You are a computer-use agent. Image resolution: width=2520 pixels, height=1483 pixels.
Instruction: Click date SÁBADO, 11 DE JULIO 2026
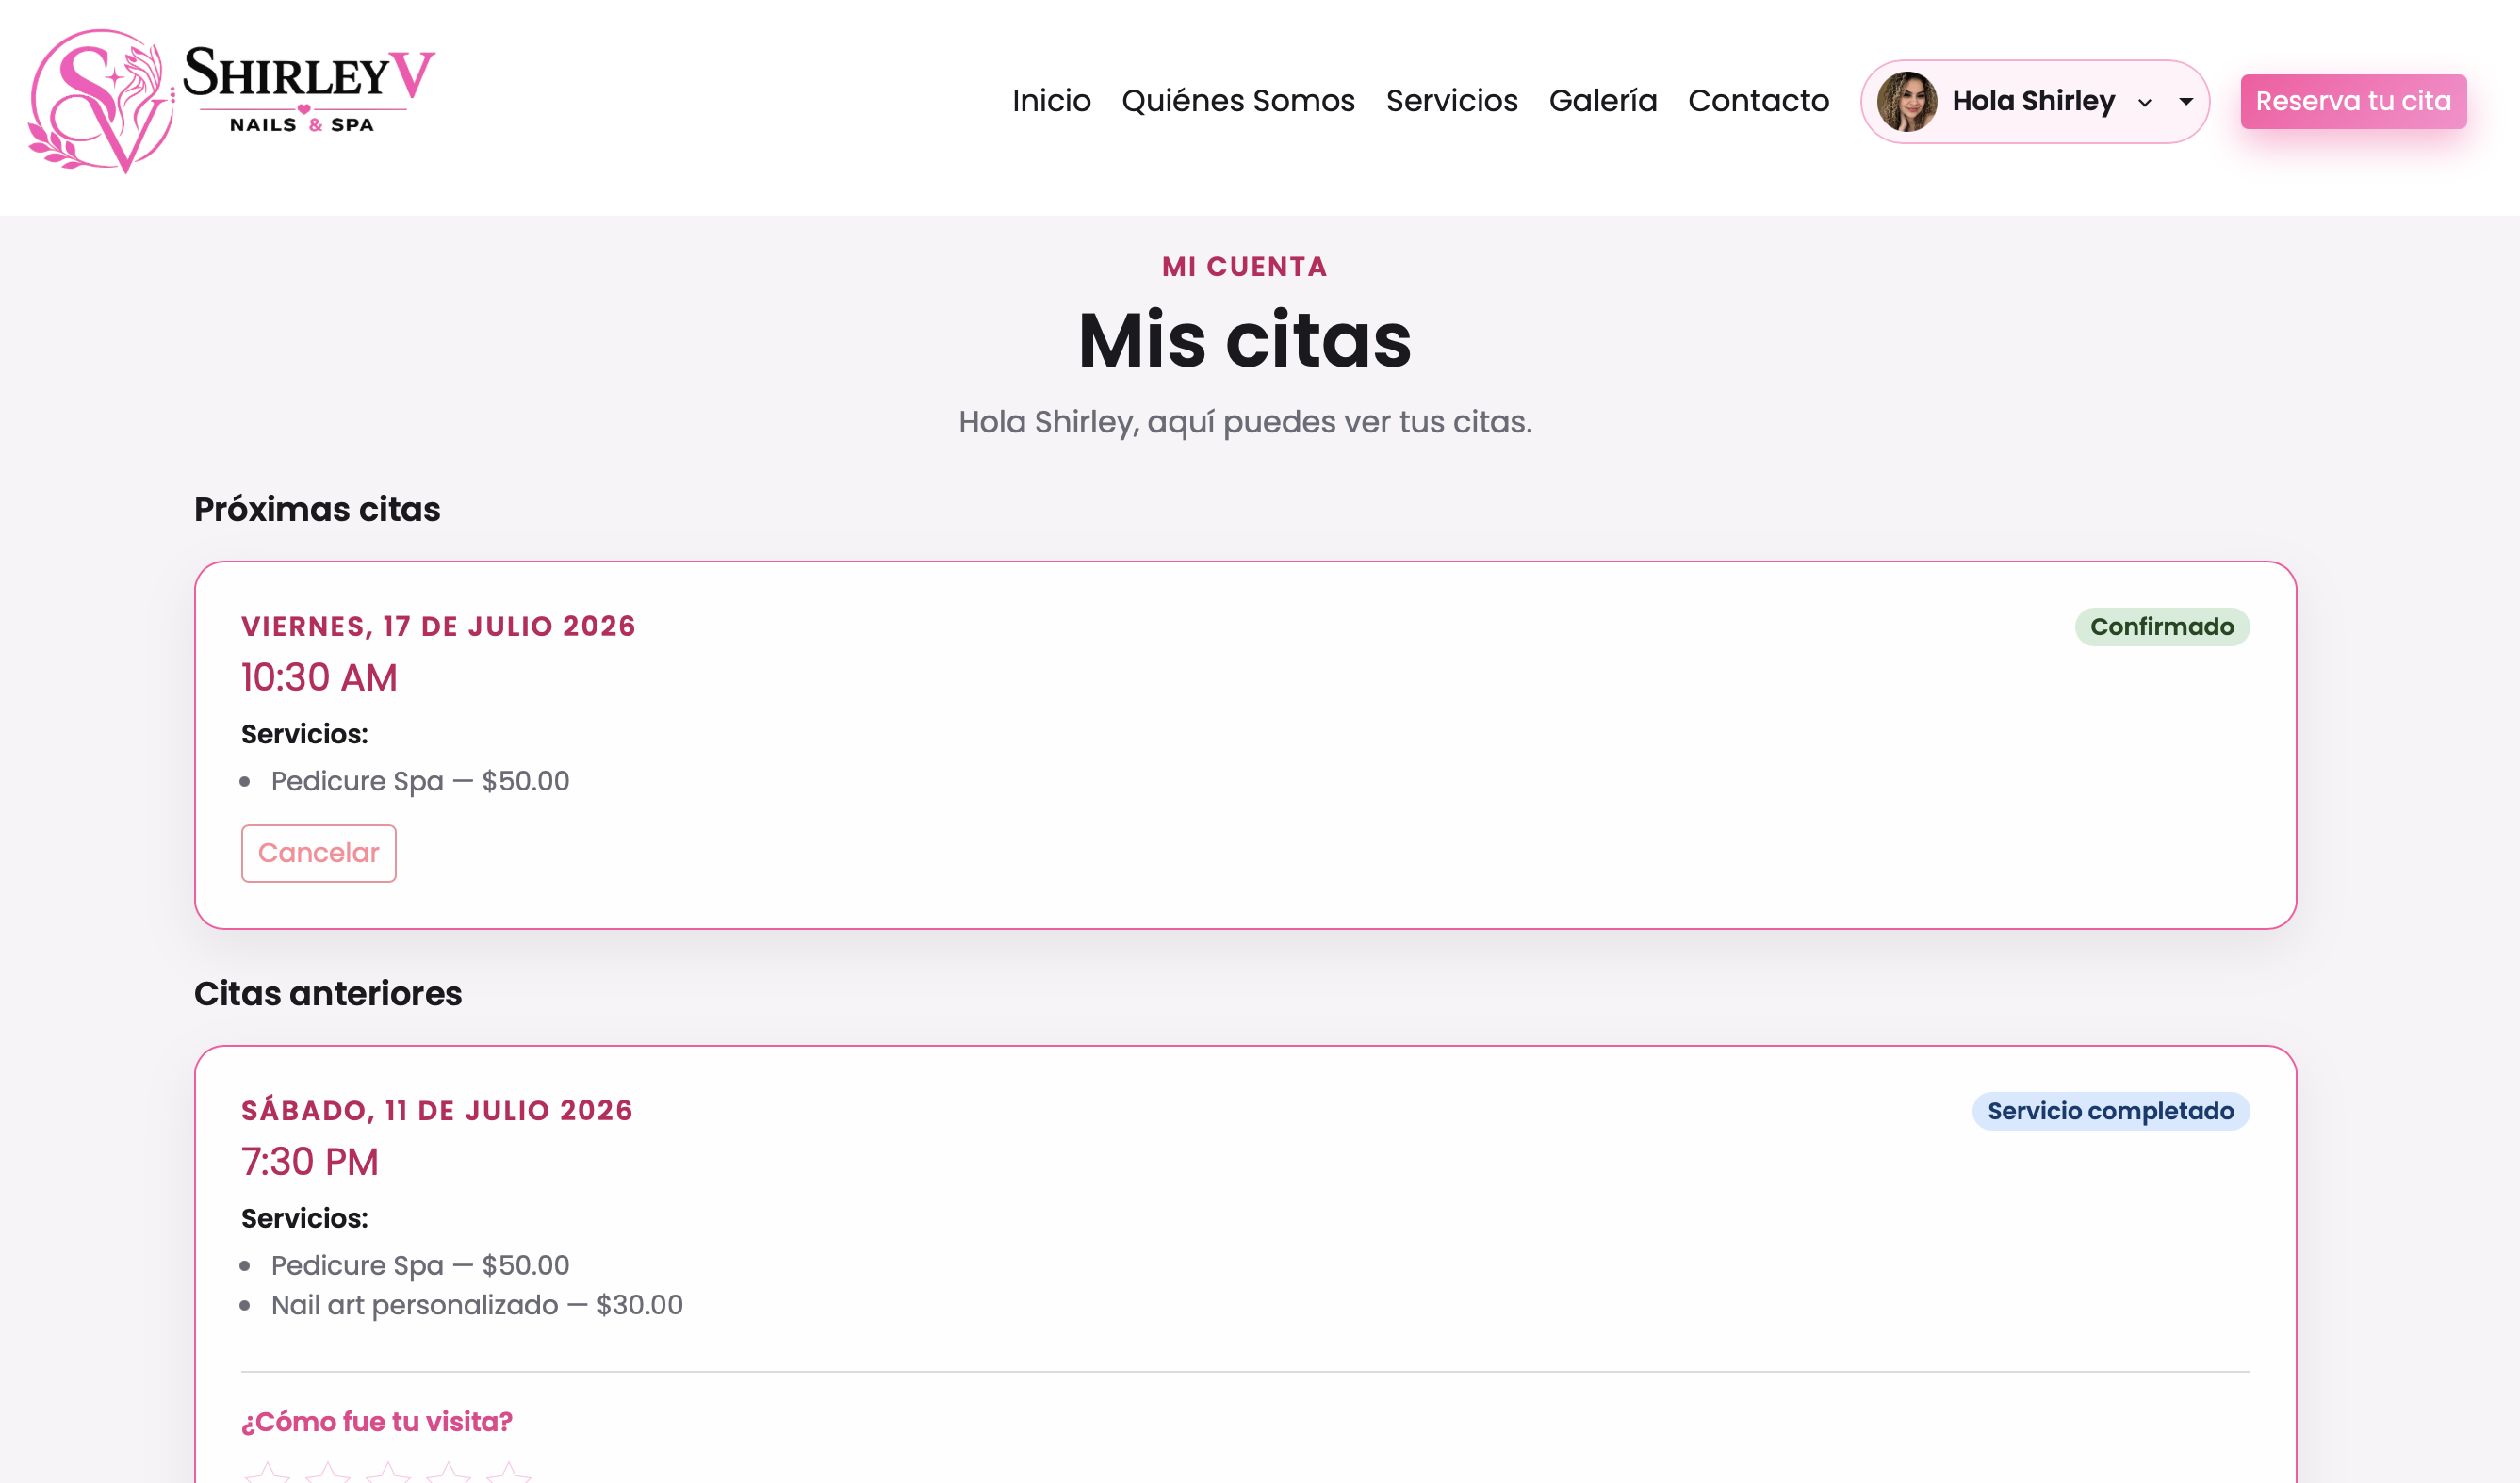point(437,1110)
